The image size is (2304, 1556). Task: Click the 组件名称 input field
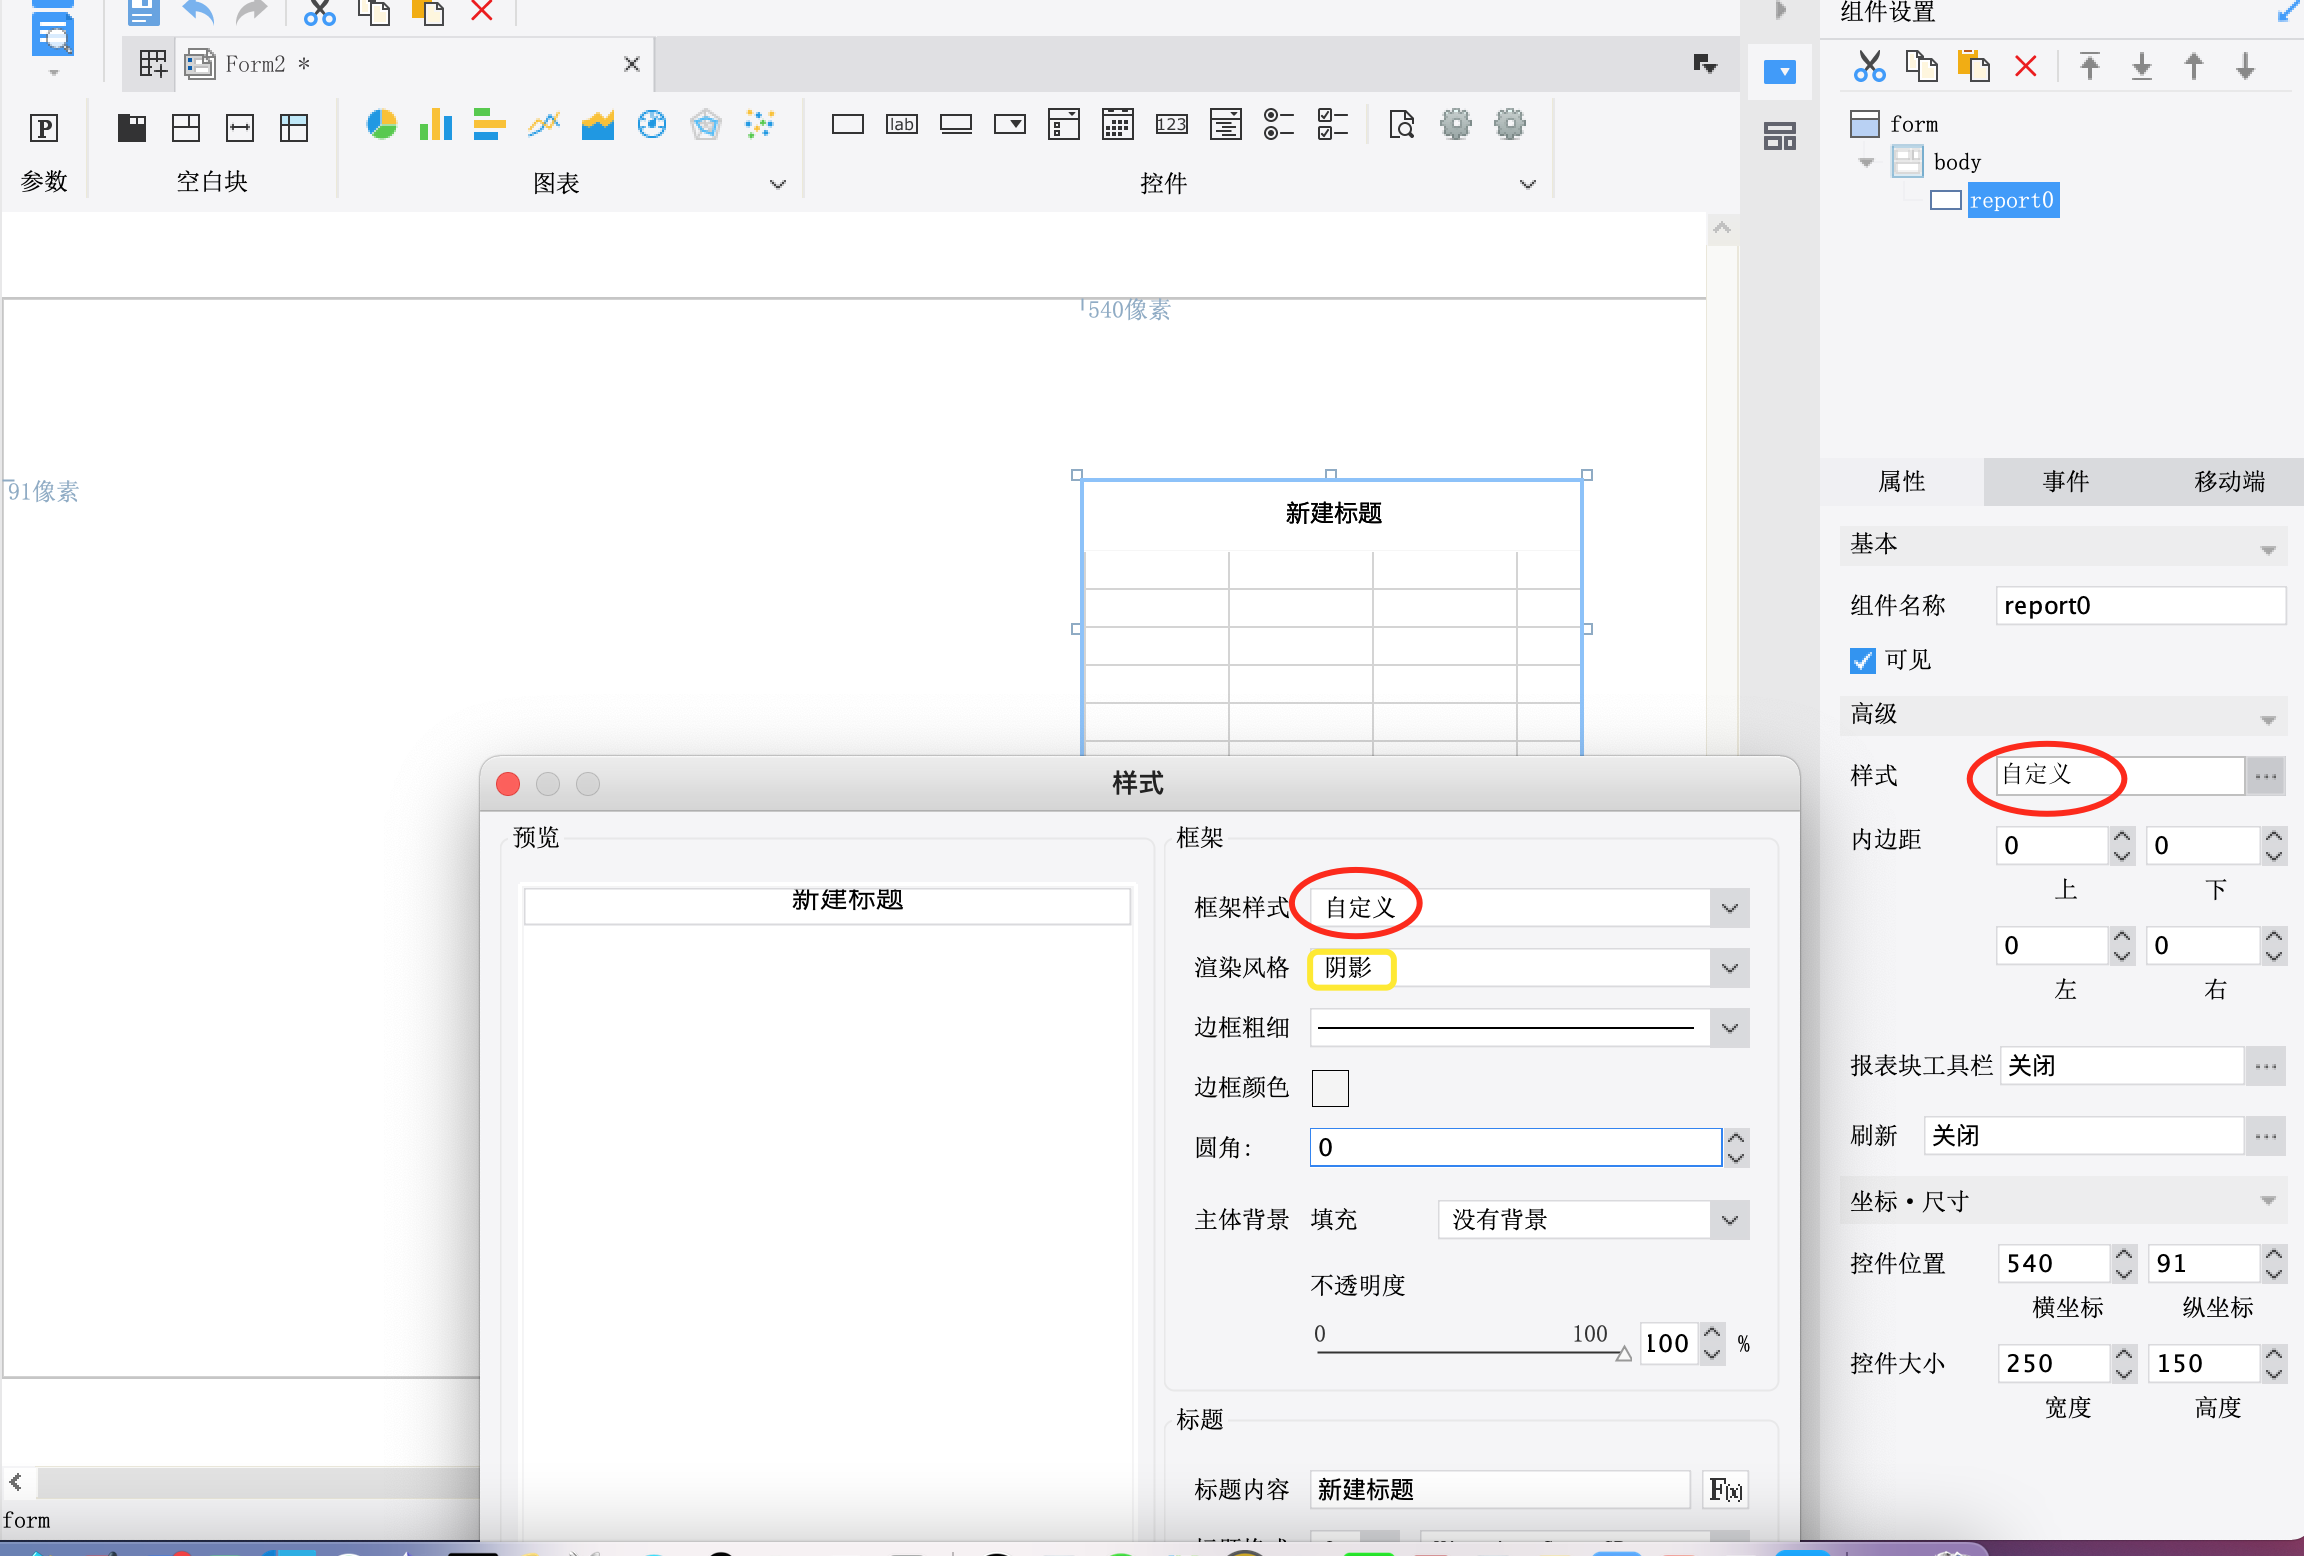coord(2140,606)
